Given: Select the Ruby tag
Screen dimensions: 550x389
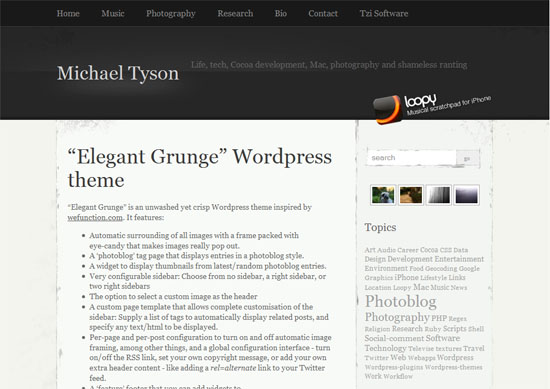Looking at the screenshot, I should click(433, 329).
